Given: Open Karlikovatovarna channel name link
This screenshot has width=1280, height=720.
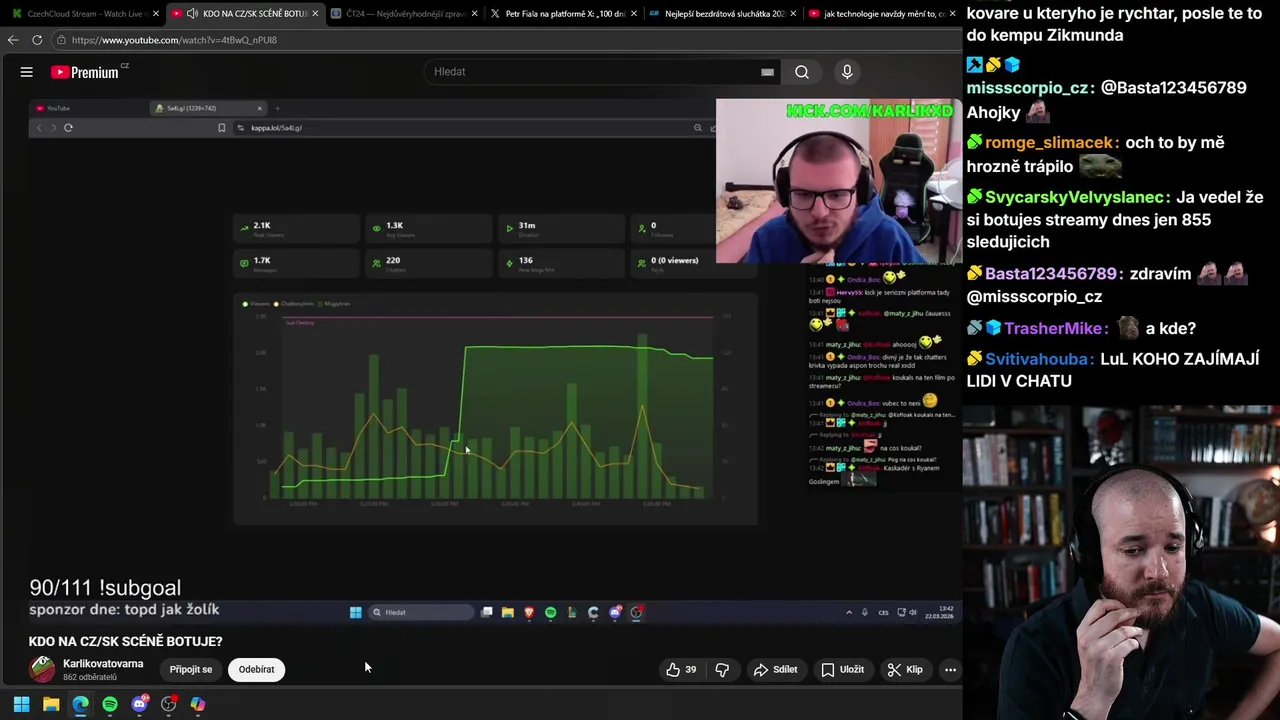Looking at the screenshot, I should [103, 664].
